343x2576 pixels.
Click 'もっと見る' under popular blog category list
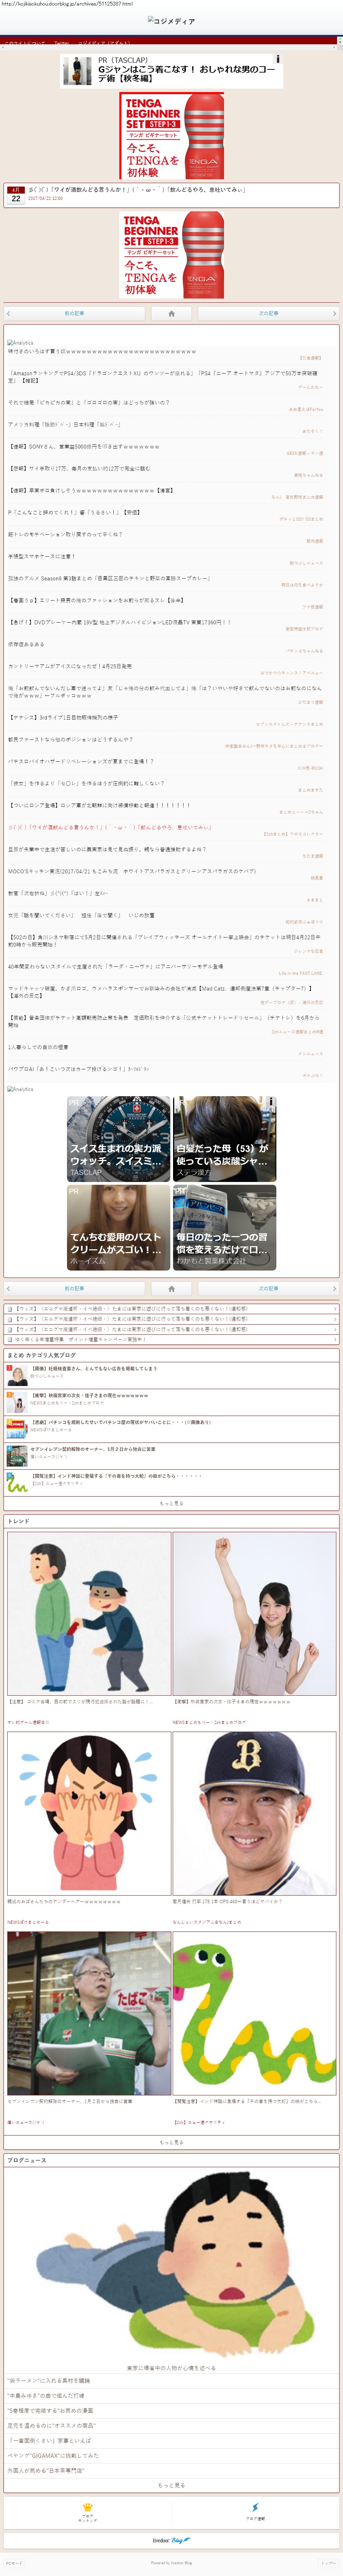tap(171, 1503)
